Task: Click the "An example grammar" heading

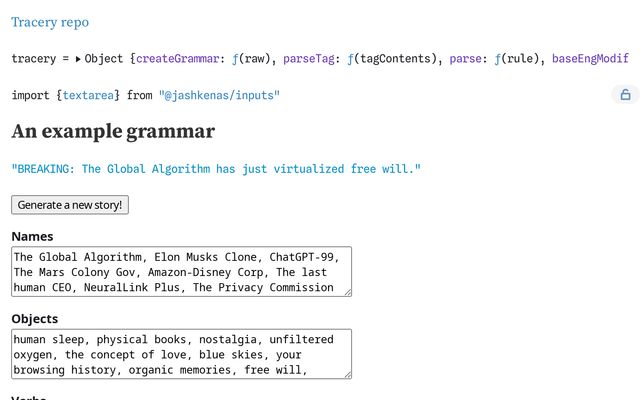Action: click(x=113, y=131)
